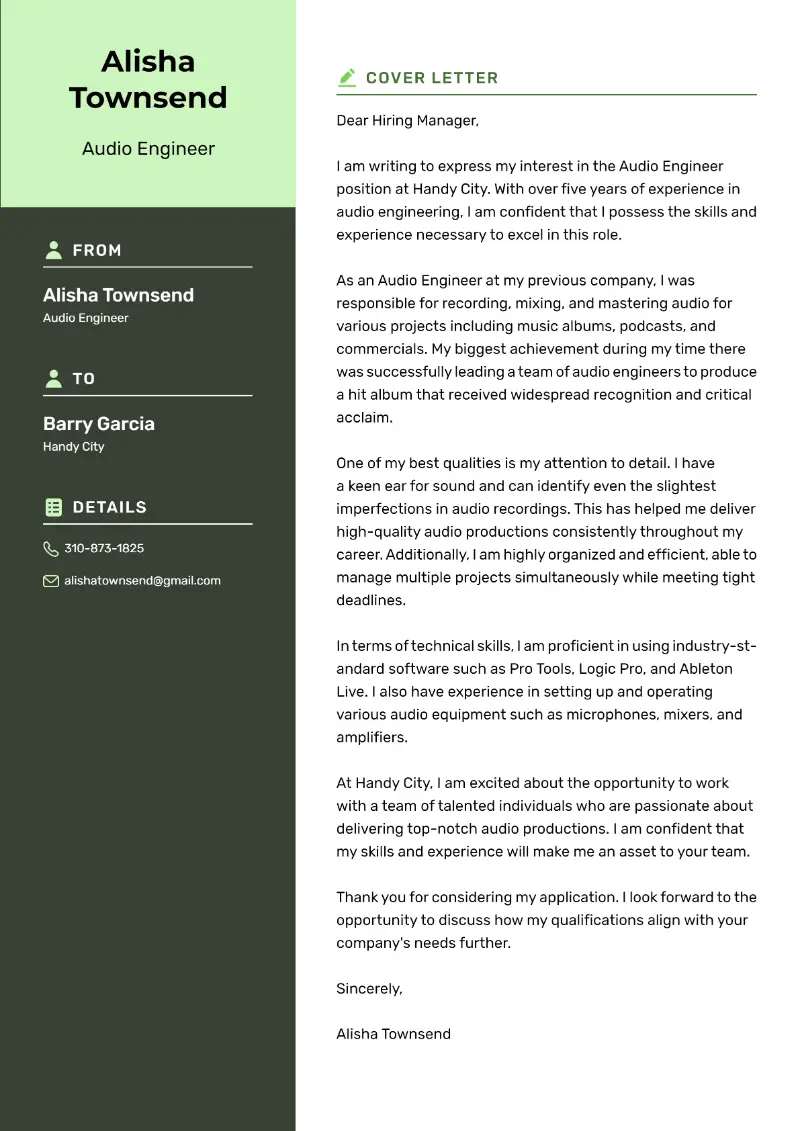Viewport: 800px width, 1131px height.
Task: Click the person icon next to FROM
Action: point(53,250)
